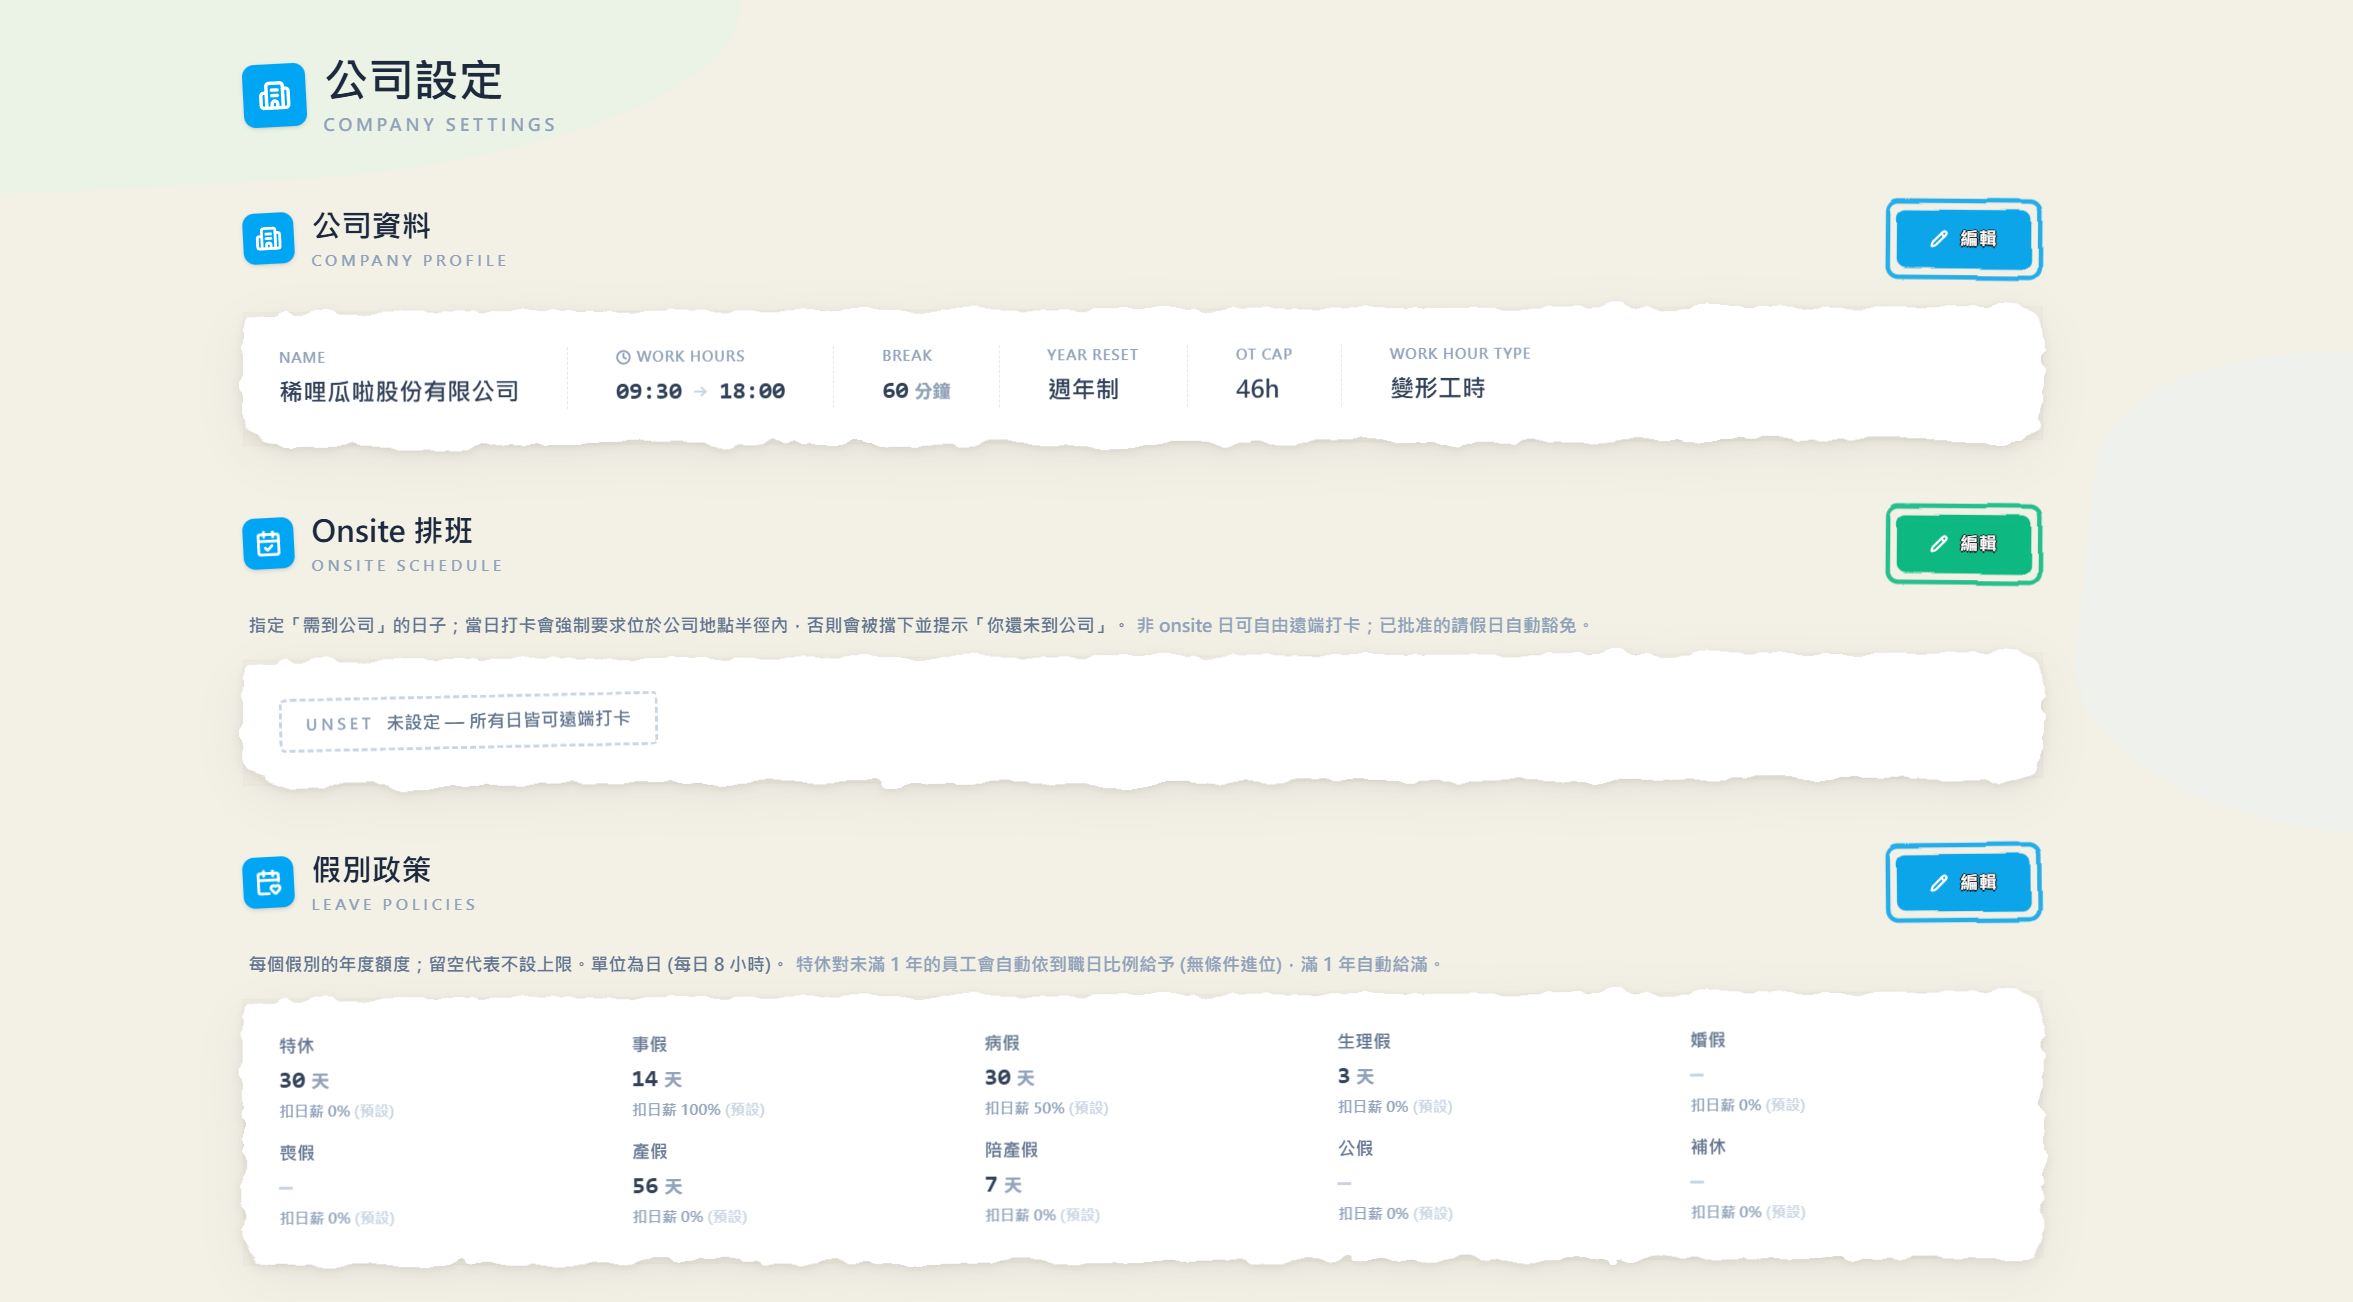Click the onsite description note about 非 onsite 日
This screenshot has width=2353, height=1302.
point(1364,625)
